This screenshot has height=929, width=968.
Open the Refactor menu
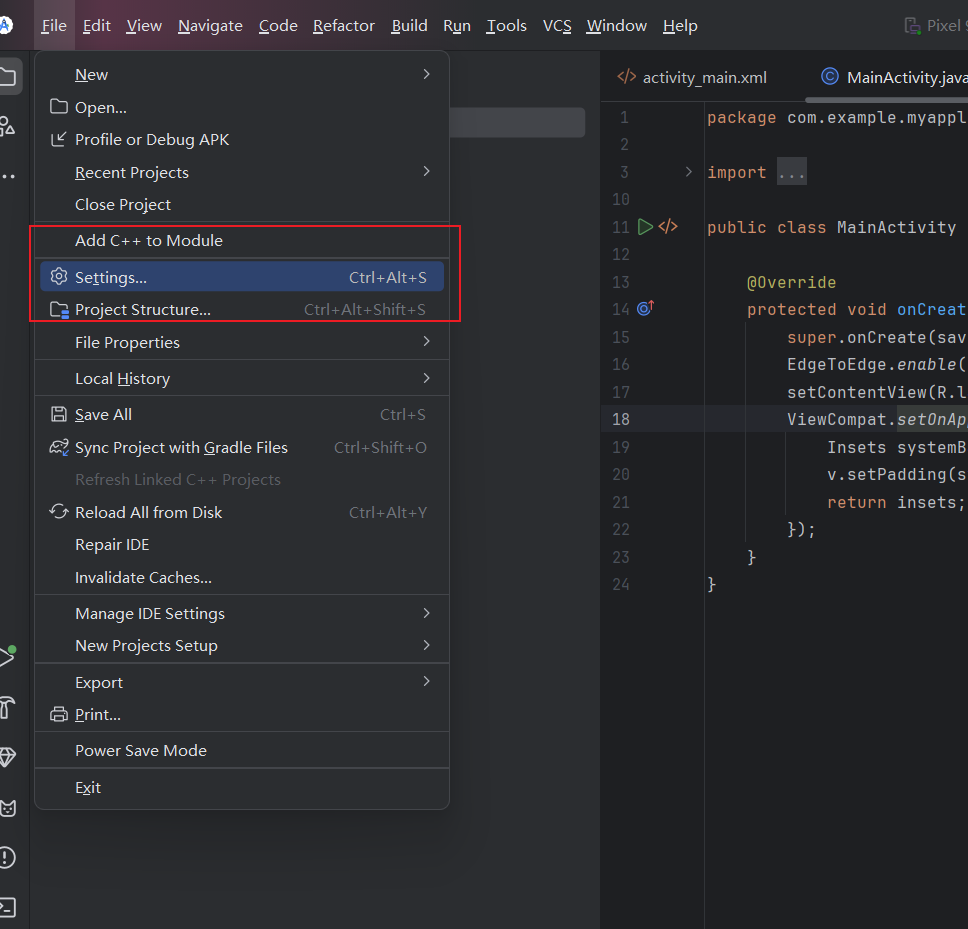click(x=343, y=26)
